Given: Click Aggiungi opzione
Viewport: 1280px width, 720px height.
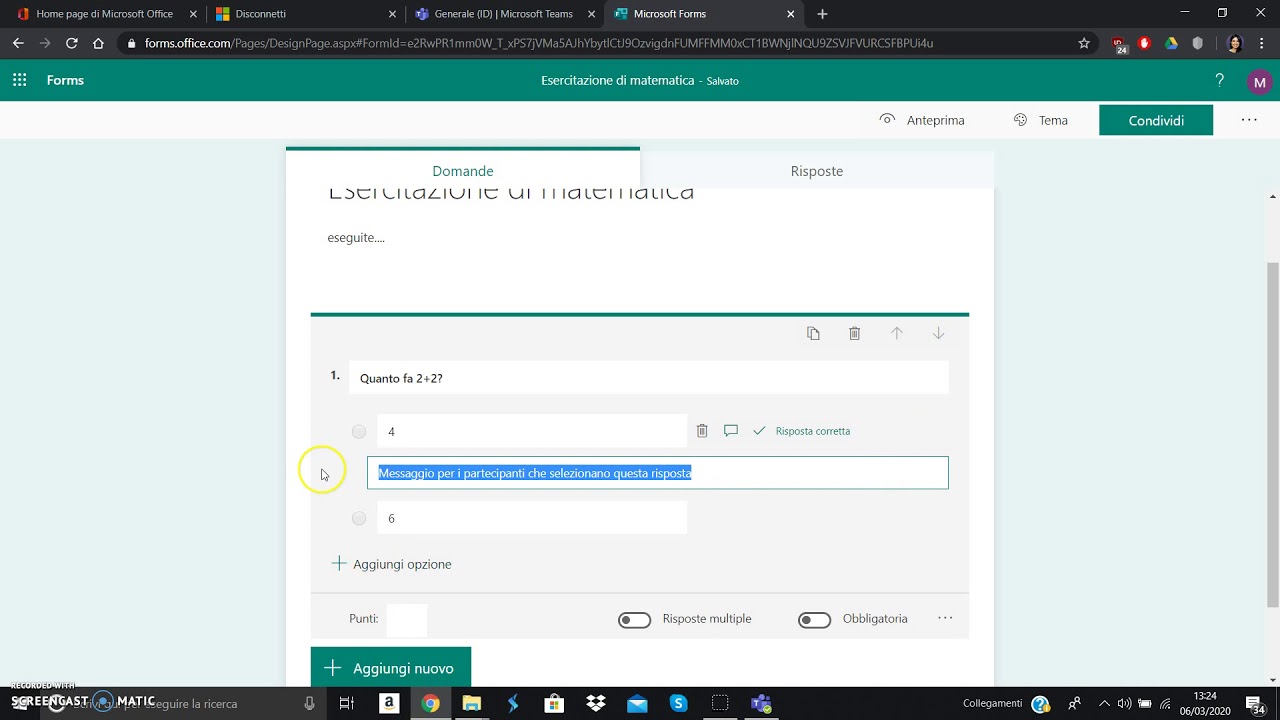Looking at the screenshot, I should [x=392, y=564].
